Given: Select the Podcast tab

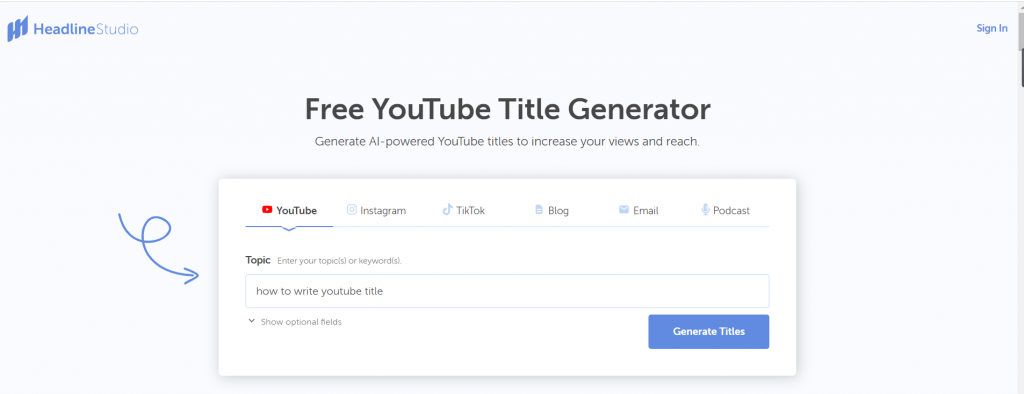Looking at the screenshot, I should point(726,210).
